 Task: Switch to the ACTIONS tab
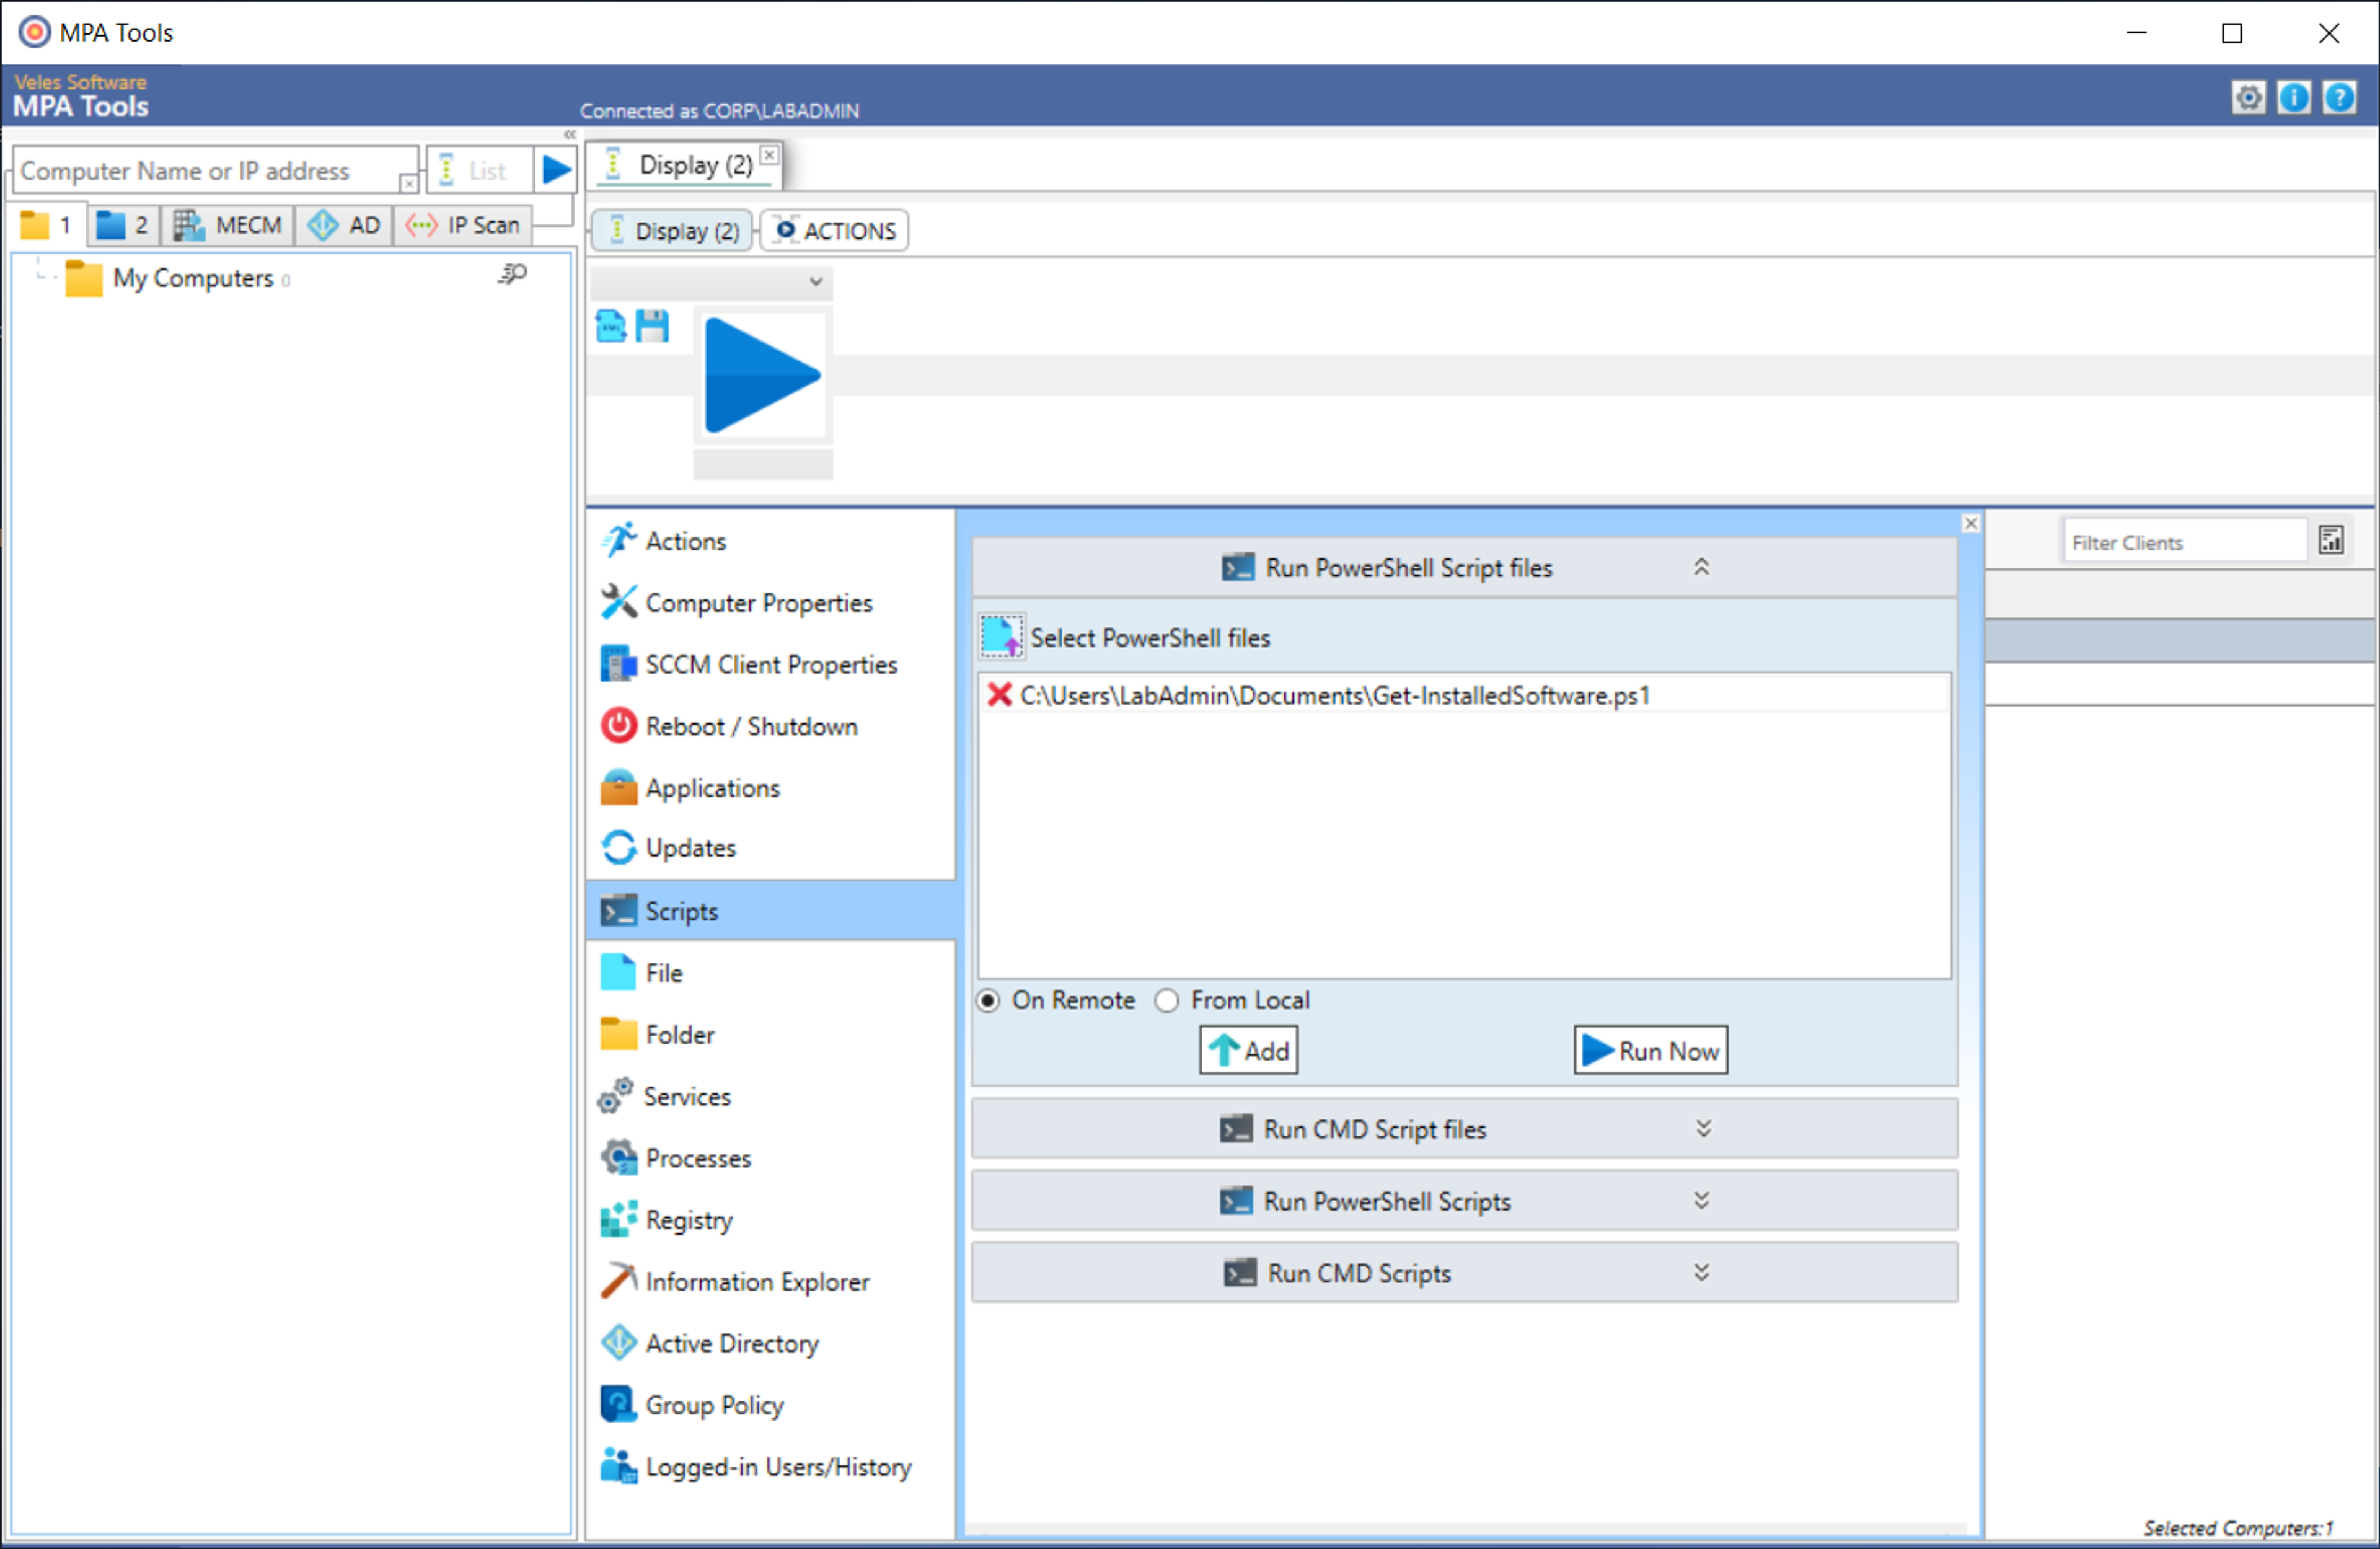(835, 231)
